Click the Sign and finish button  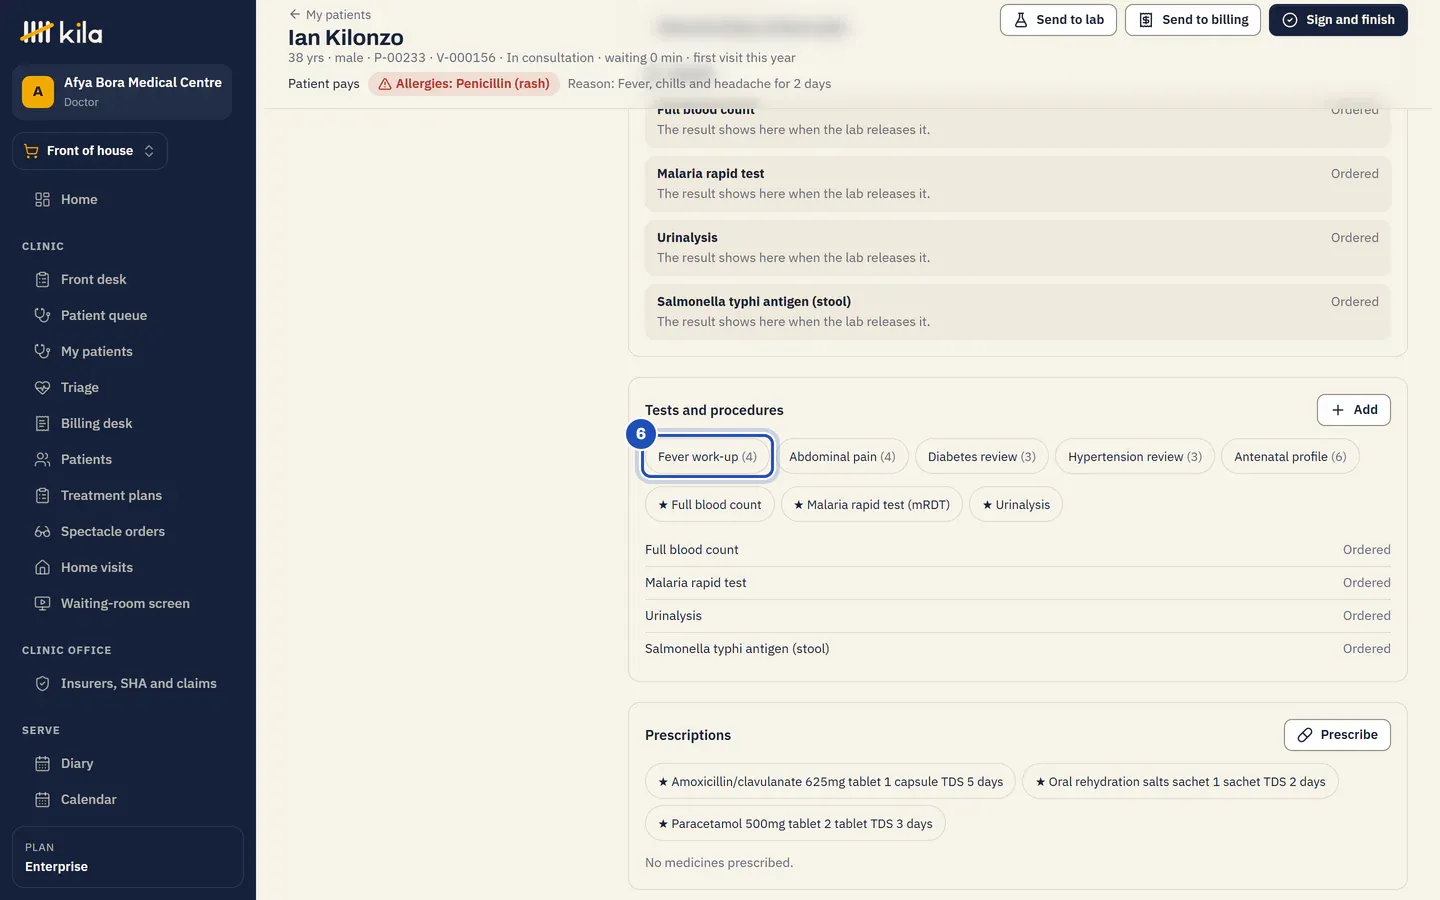1338,20
